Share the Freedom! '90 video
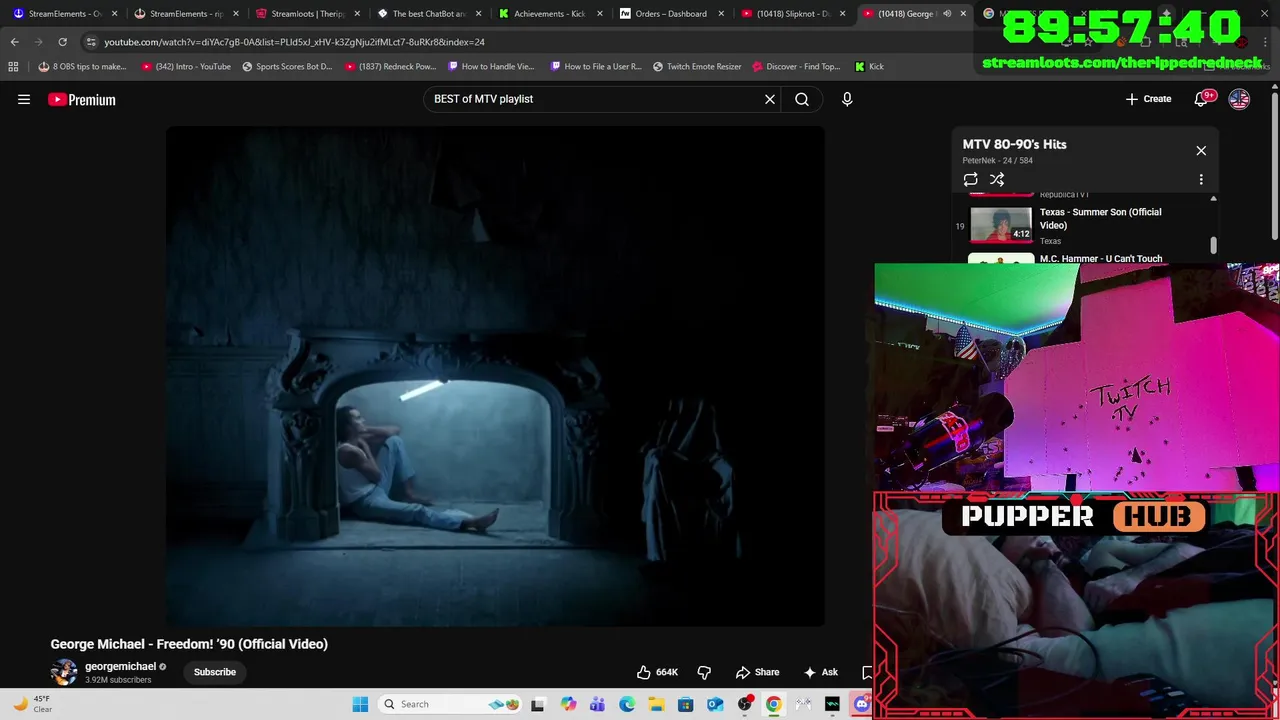This screenshot has width=1280, height=720. 757,672
